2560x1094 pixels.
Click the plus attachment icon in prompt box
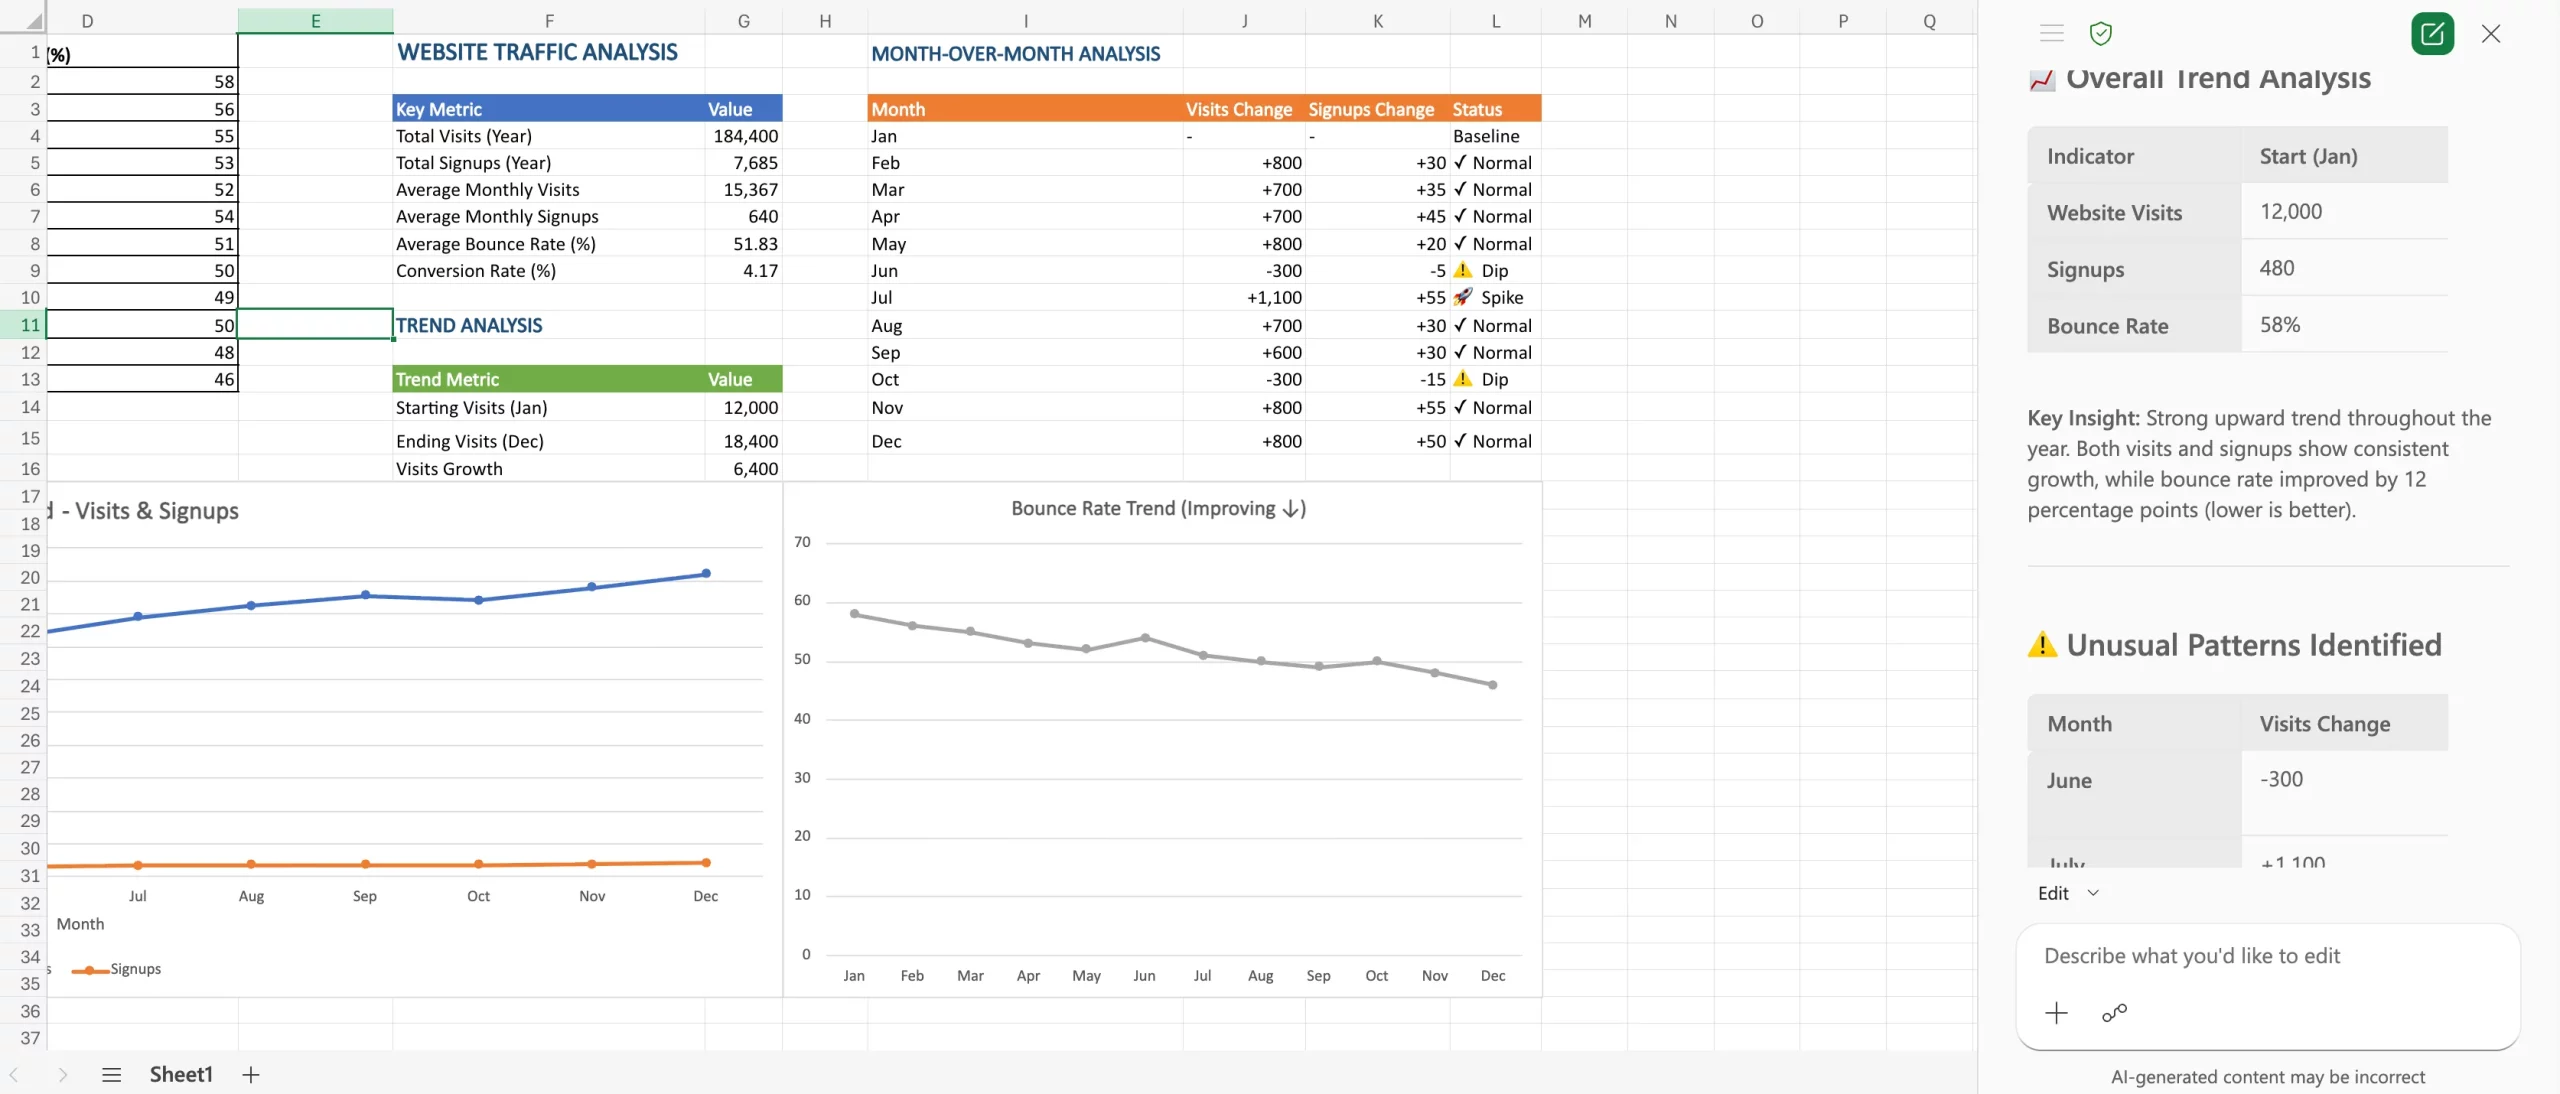coord(2056,1013)
